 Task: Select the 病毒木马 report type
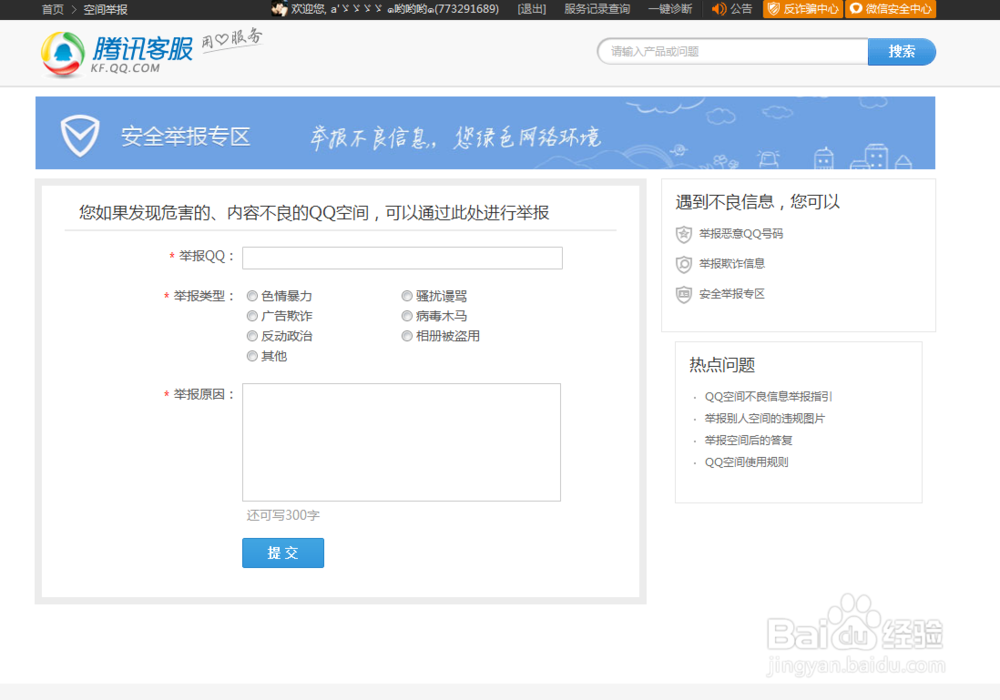click(407, 316)
